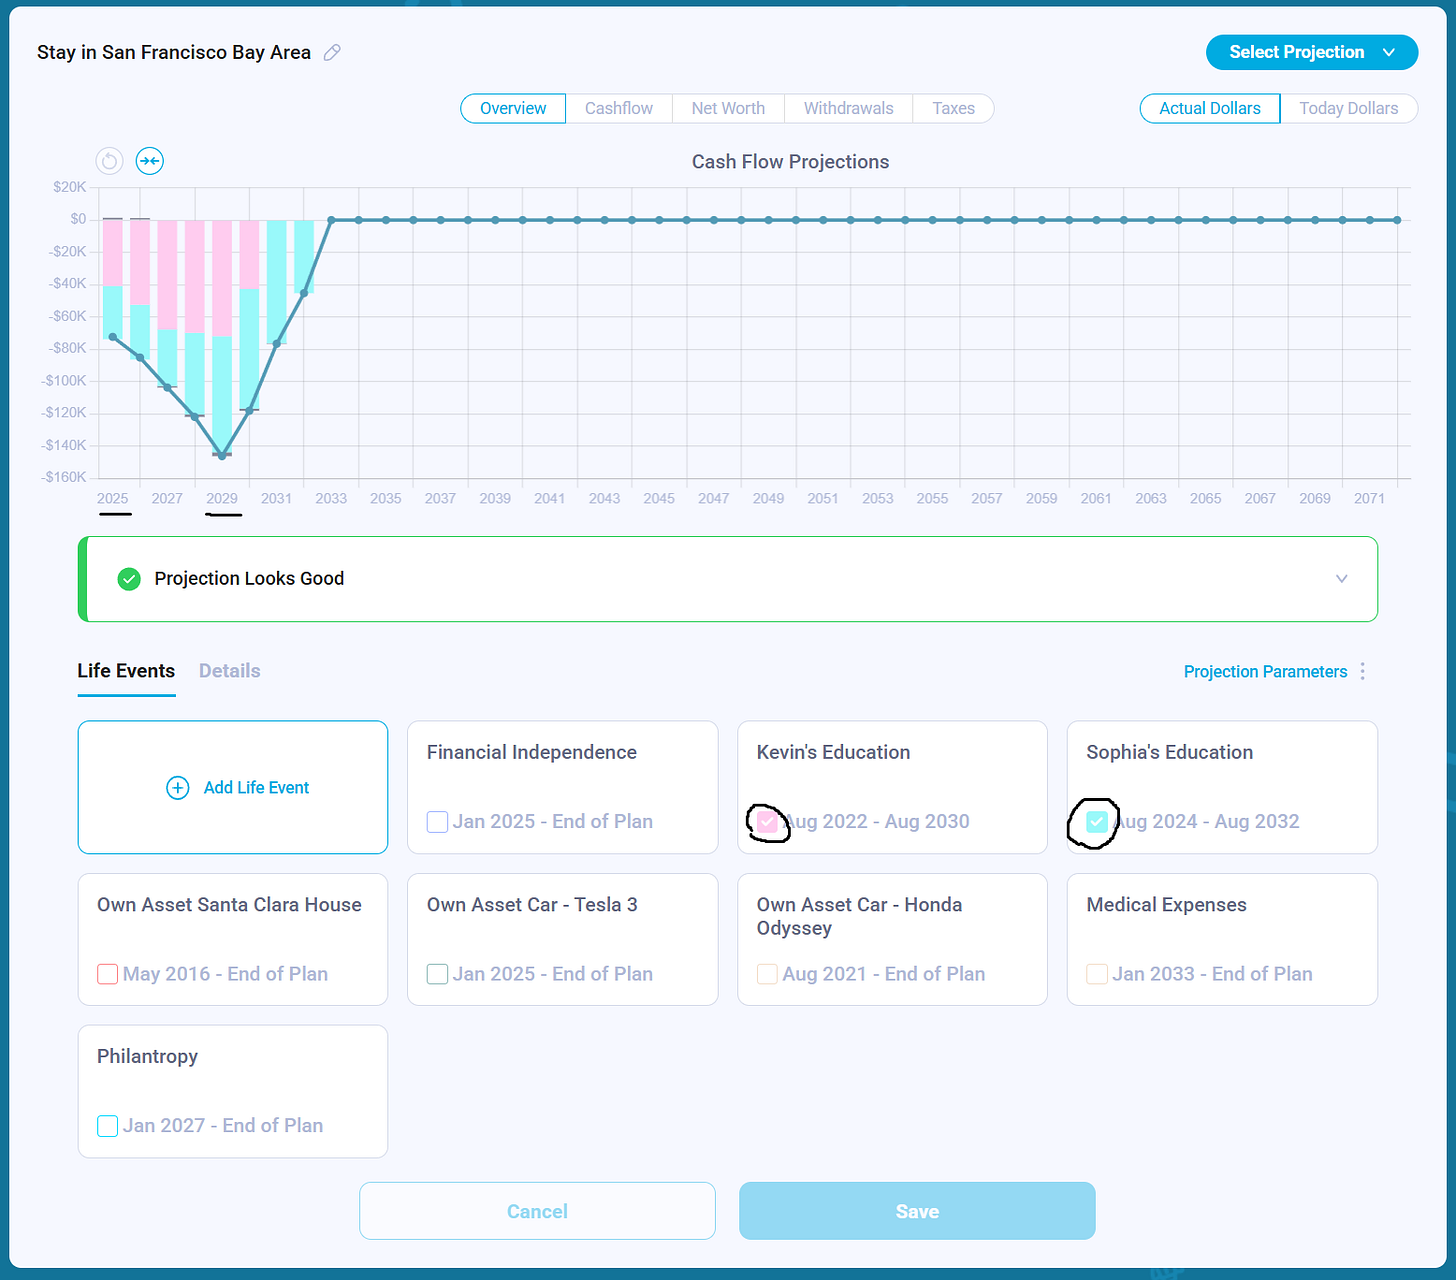Uncheck Sophia's Education cyan checkbox
The height and width of the screenshot is (1280, 1456).
tap(1097, 822)
